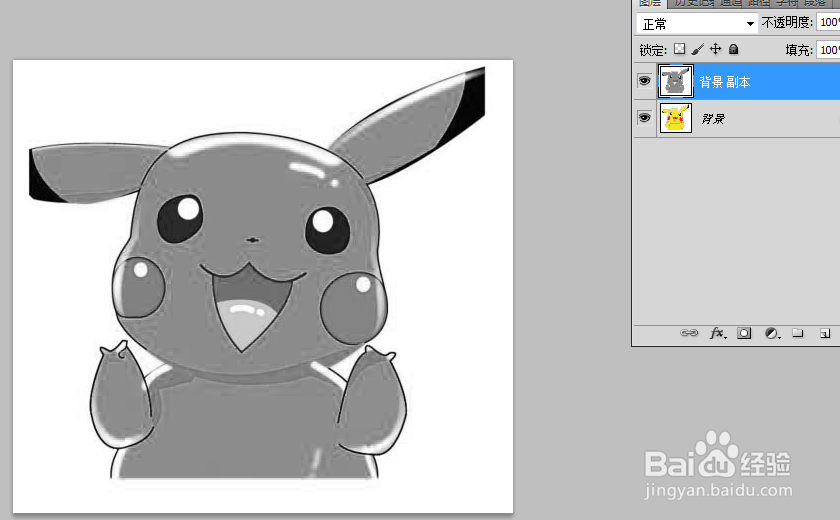Click the 不透明度 opacity value field

(x=828, y=22)
